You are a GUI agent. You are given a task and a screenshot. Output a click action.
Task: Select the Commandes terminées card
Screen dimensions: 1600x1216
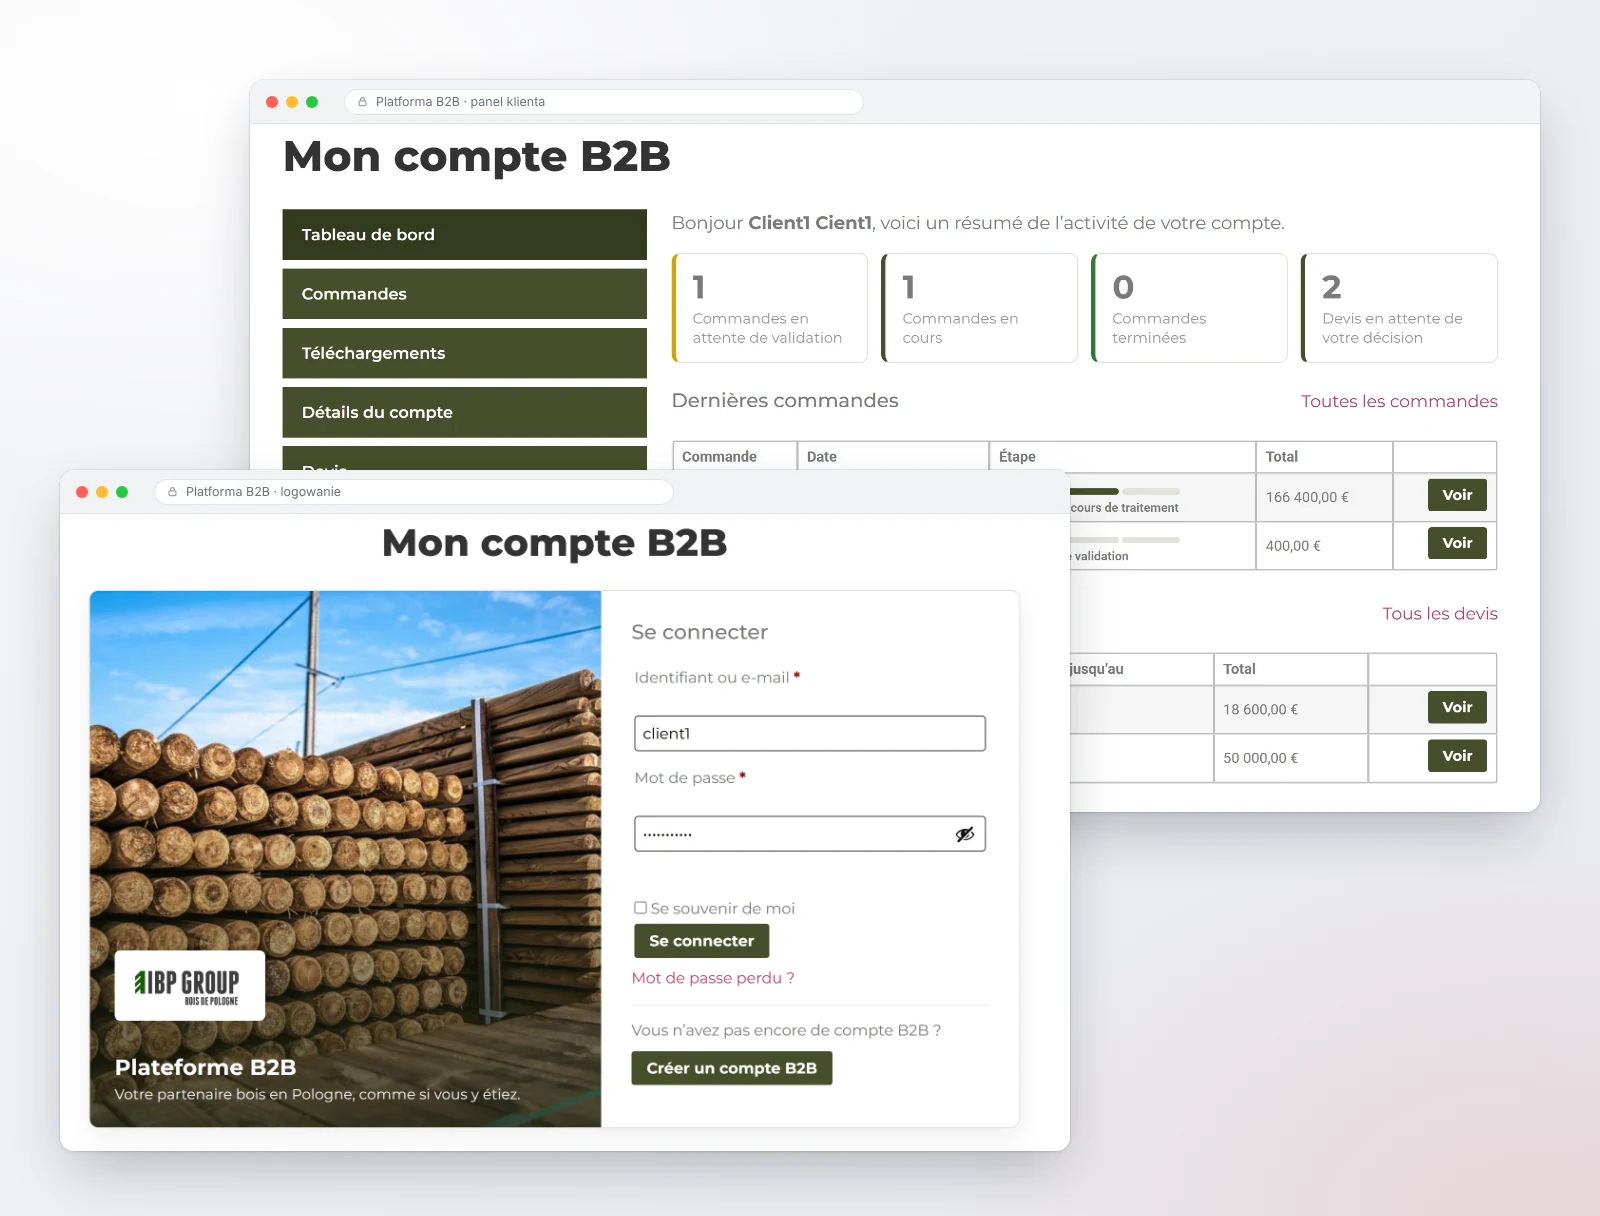(x=1190, y=308)
